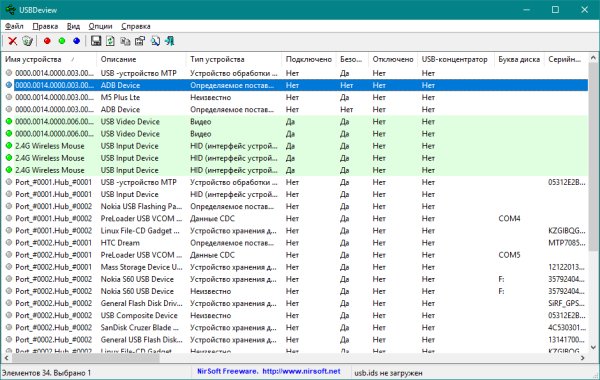Click status dot of USB Composite Device row
Image resolution: width=600 pixels, height=380 pixels.
[9, 315]
